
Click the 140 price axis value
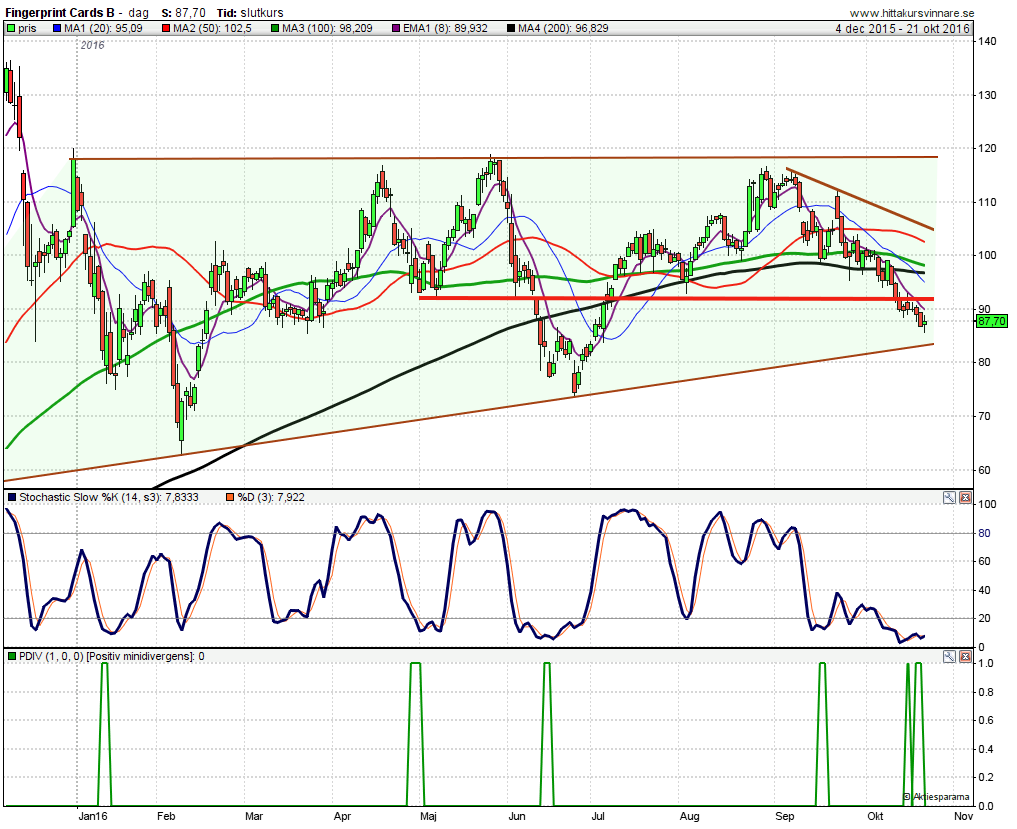click(988, 41)
